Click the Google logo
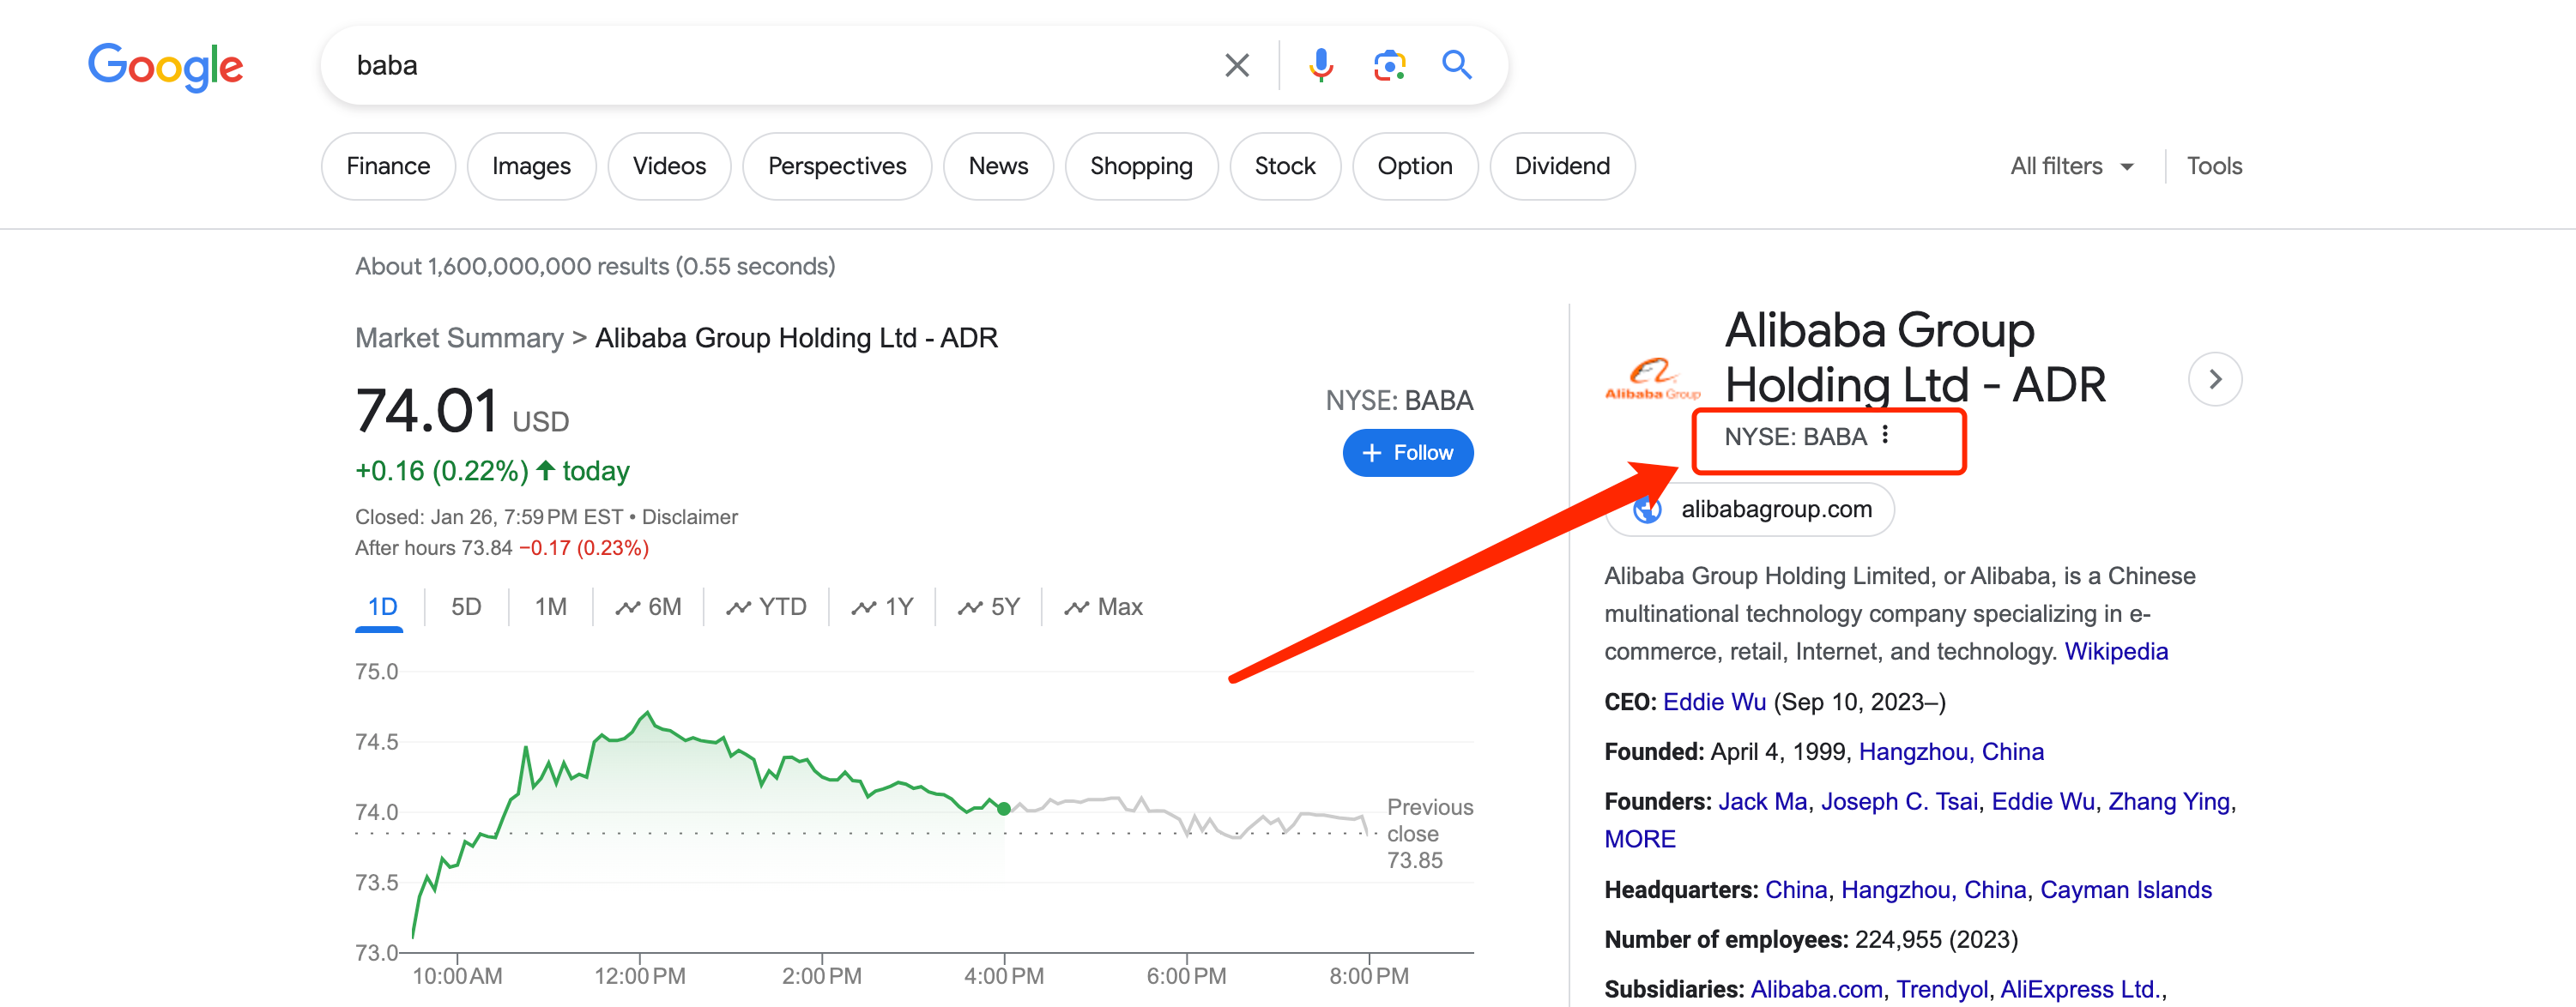This screenshot has height=1007, width=2576. (165, 66)
